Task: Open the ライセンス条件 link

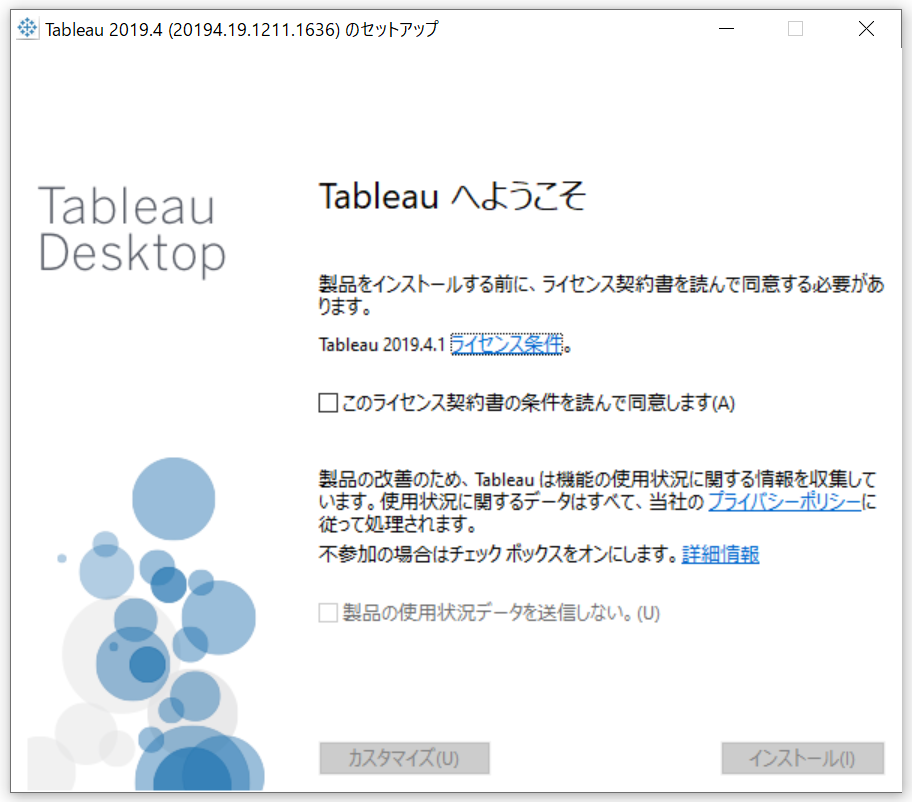Action: click(507, 344)
